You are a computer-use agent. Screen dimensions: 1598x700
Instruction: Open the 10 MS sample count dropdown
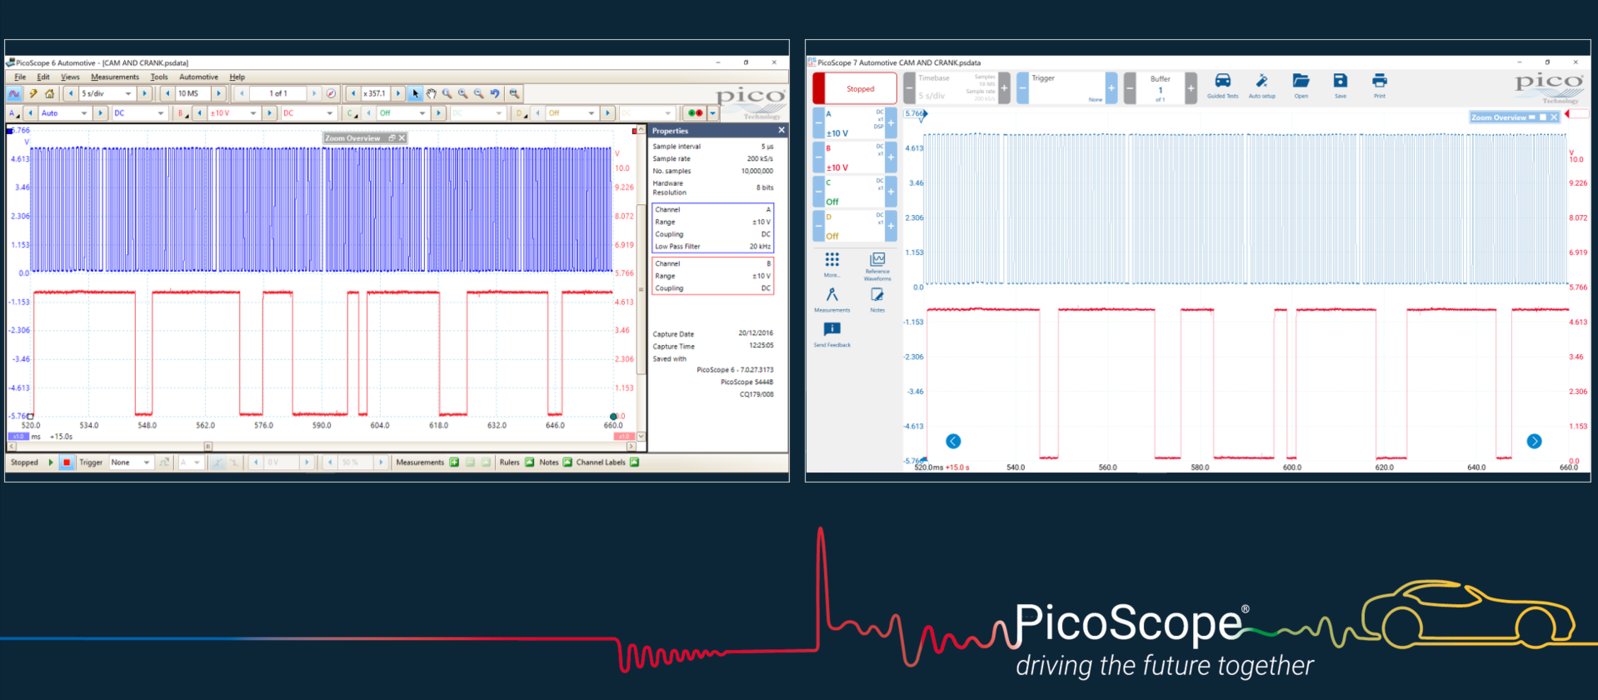pyautogui.click(x=194, y=94)
